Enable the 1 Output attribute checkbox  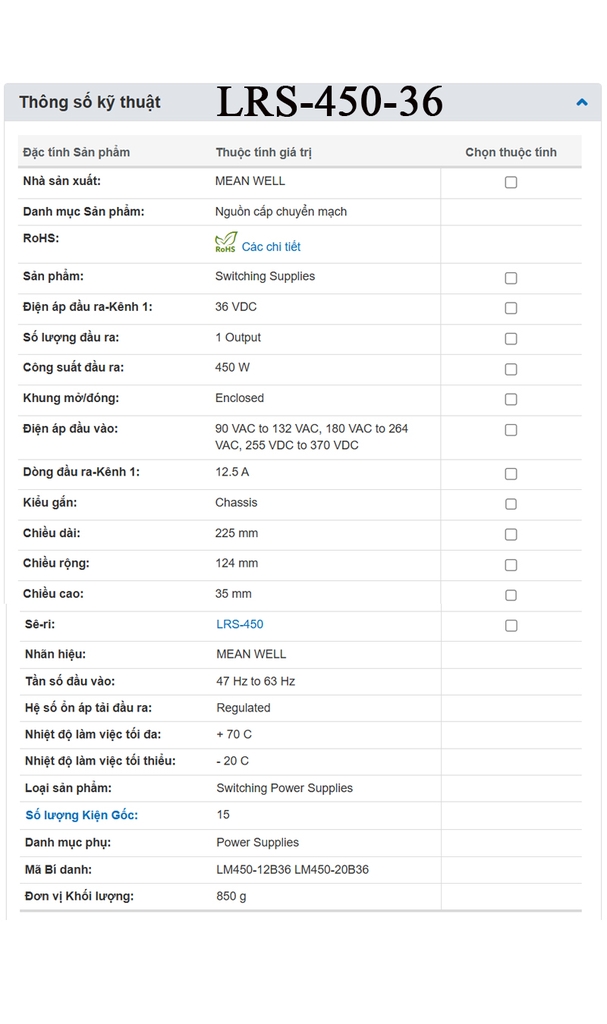511,339
